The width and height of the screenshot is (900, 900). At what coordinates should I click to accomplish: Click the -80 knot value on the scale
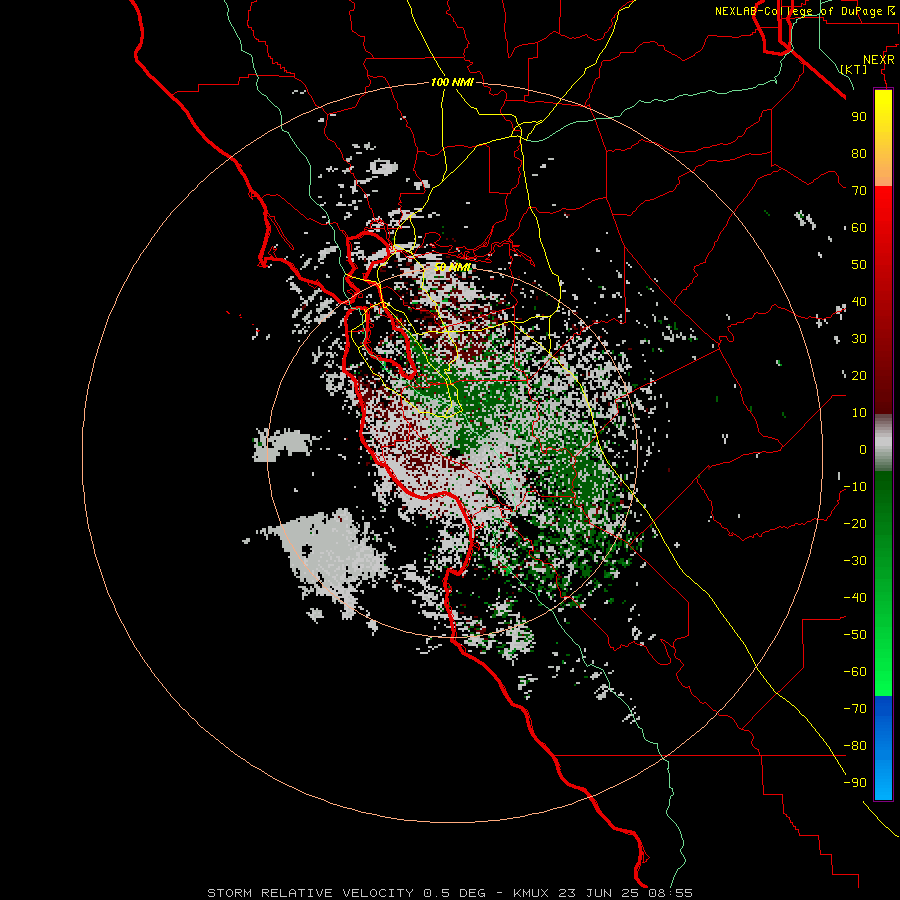[855, 746]
